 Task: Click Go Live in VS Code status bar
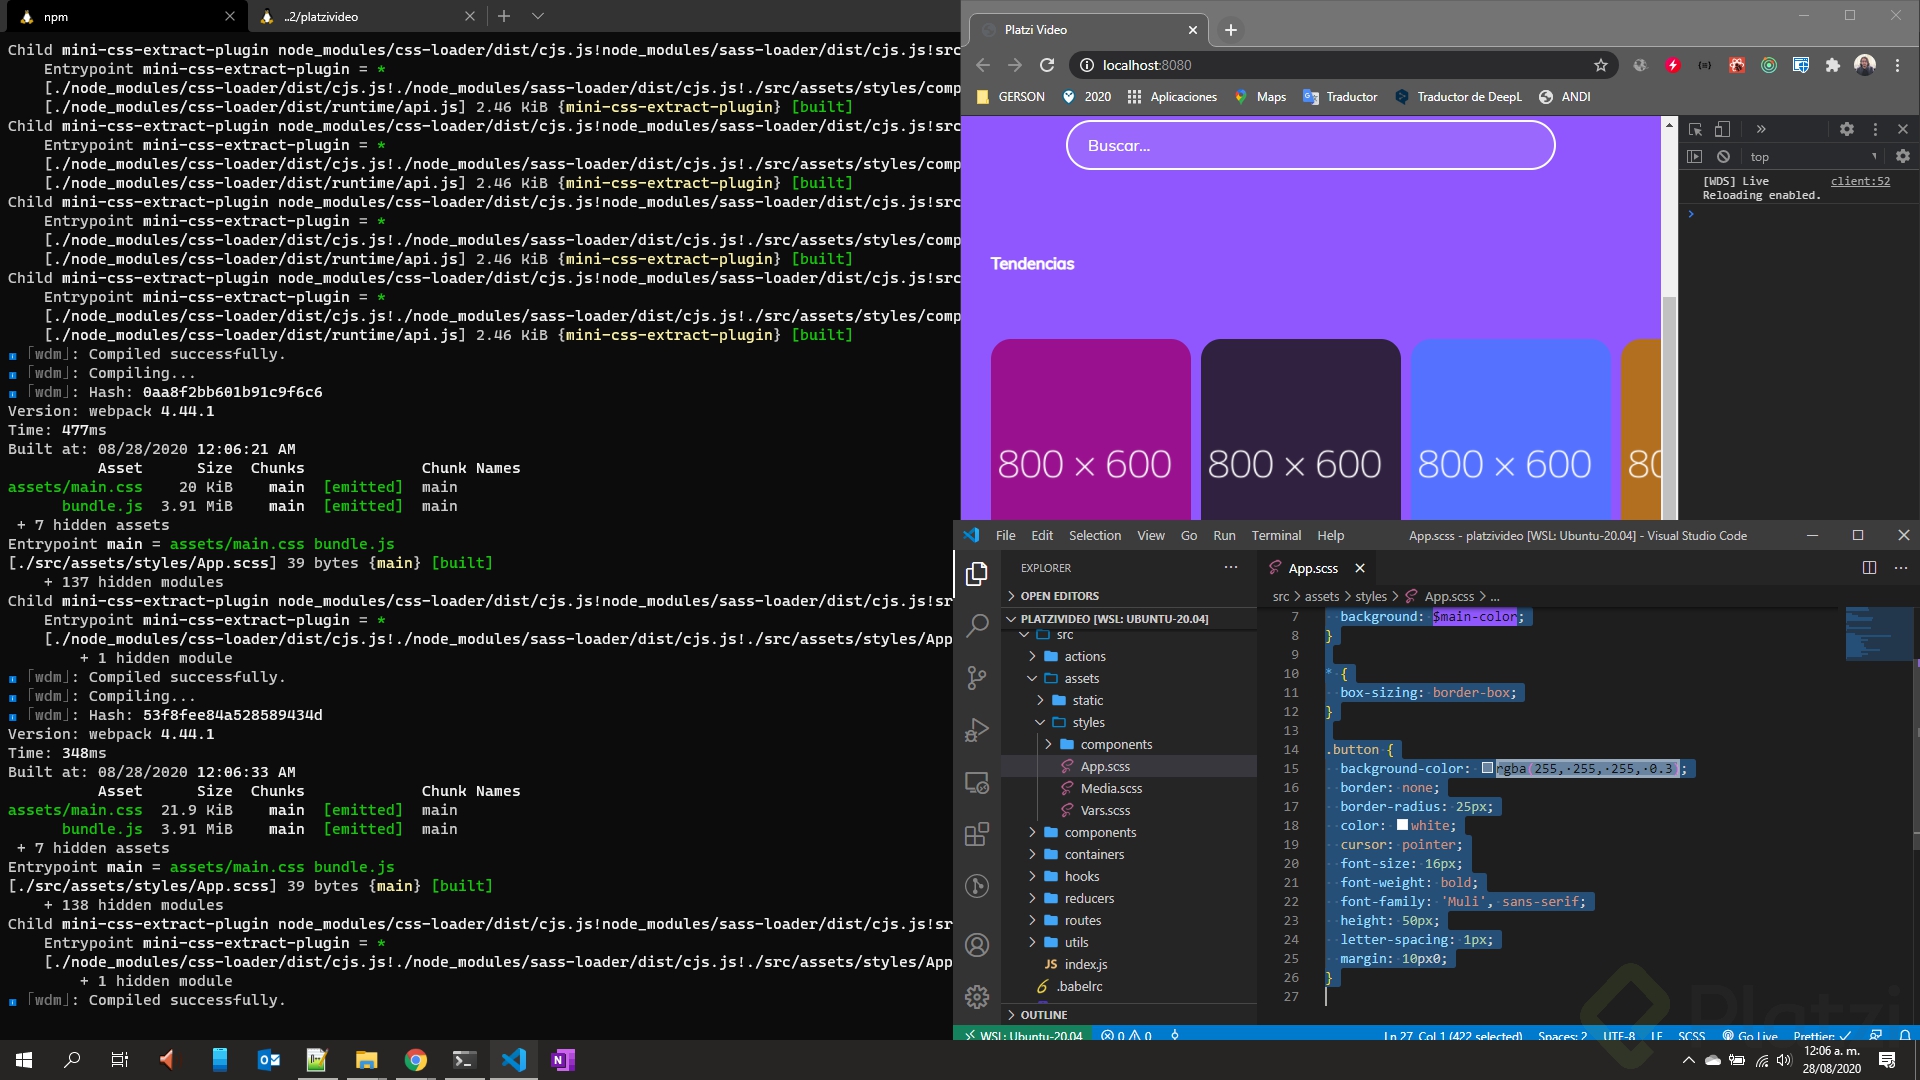tap(1750, 1035)
